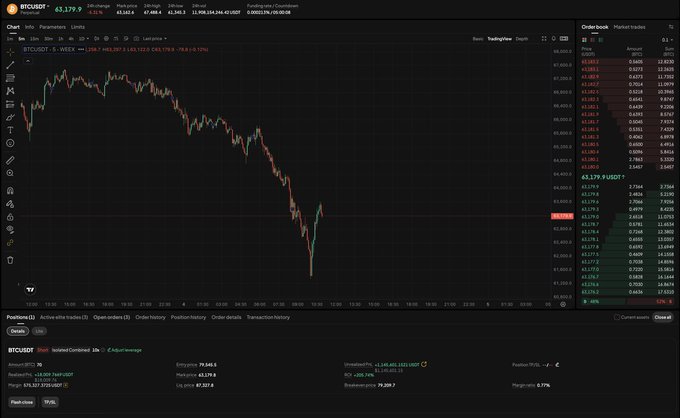Screen dimensions: 680x418
Task: Select the crosshair cursor tool
Action: pos(10,52)
